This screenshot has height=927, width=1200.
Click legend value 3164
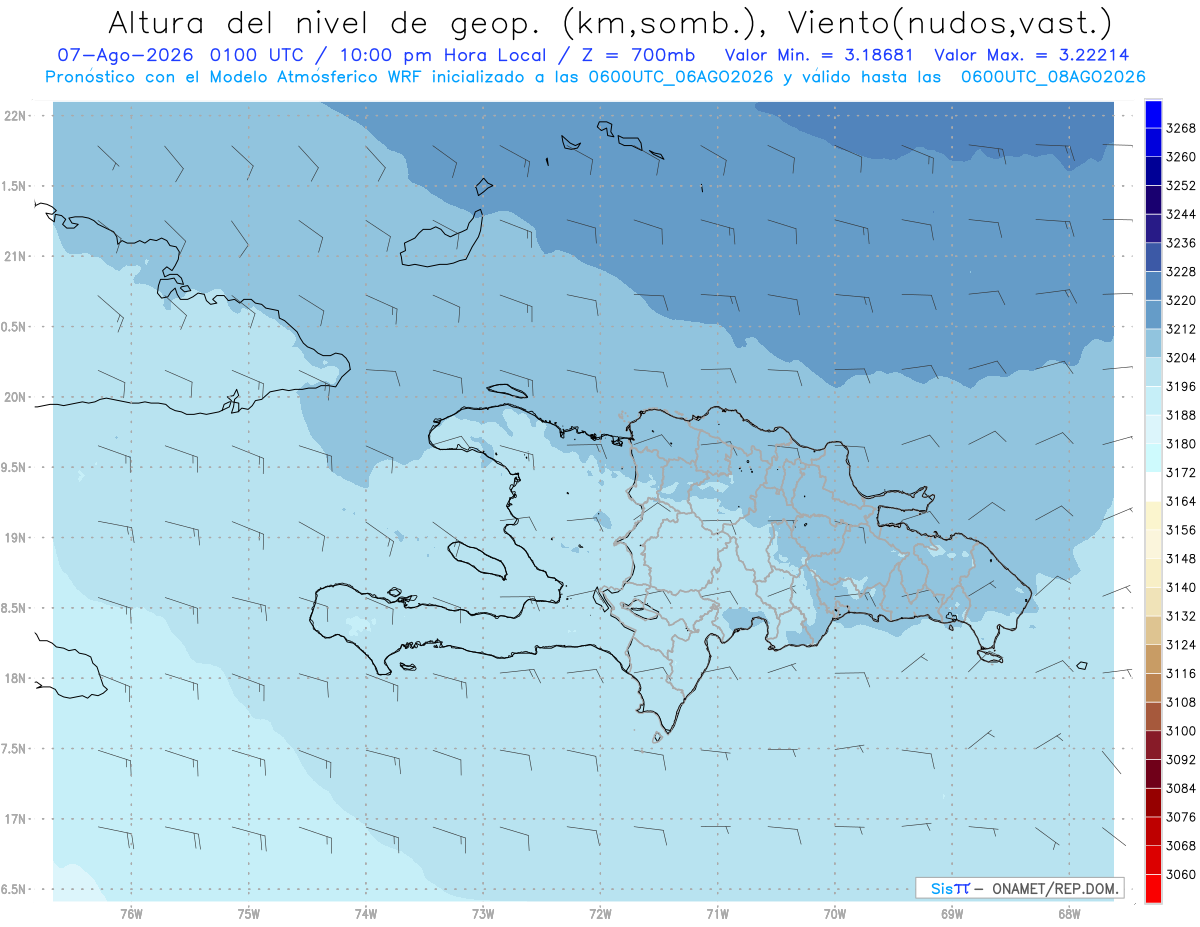[x=1181, y=501]
